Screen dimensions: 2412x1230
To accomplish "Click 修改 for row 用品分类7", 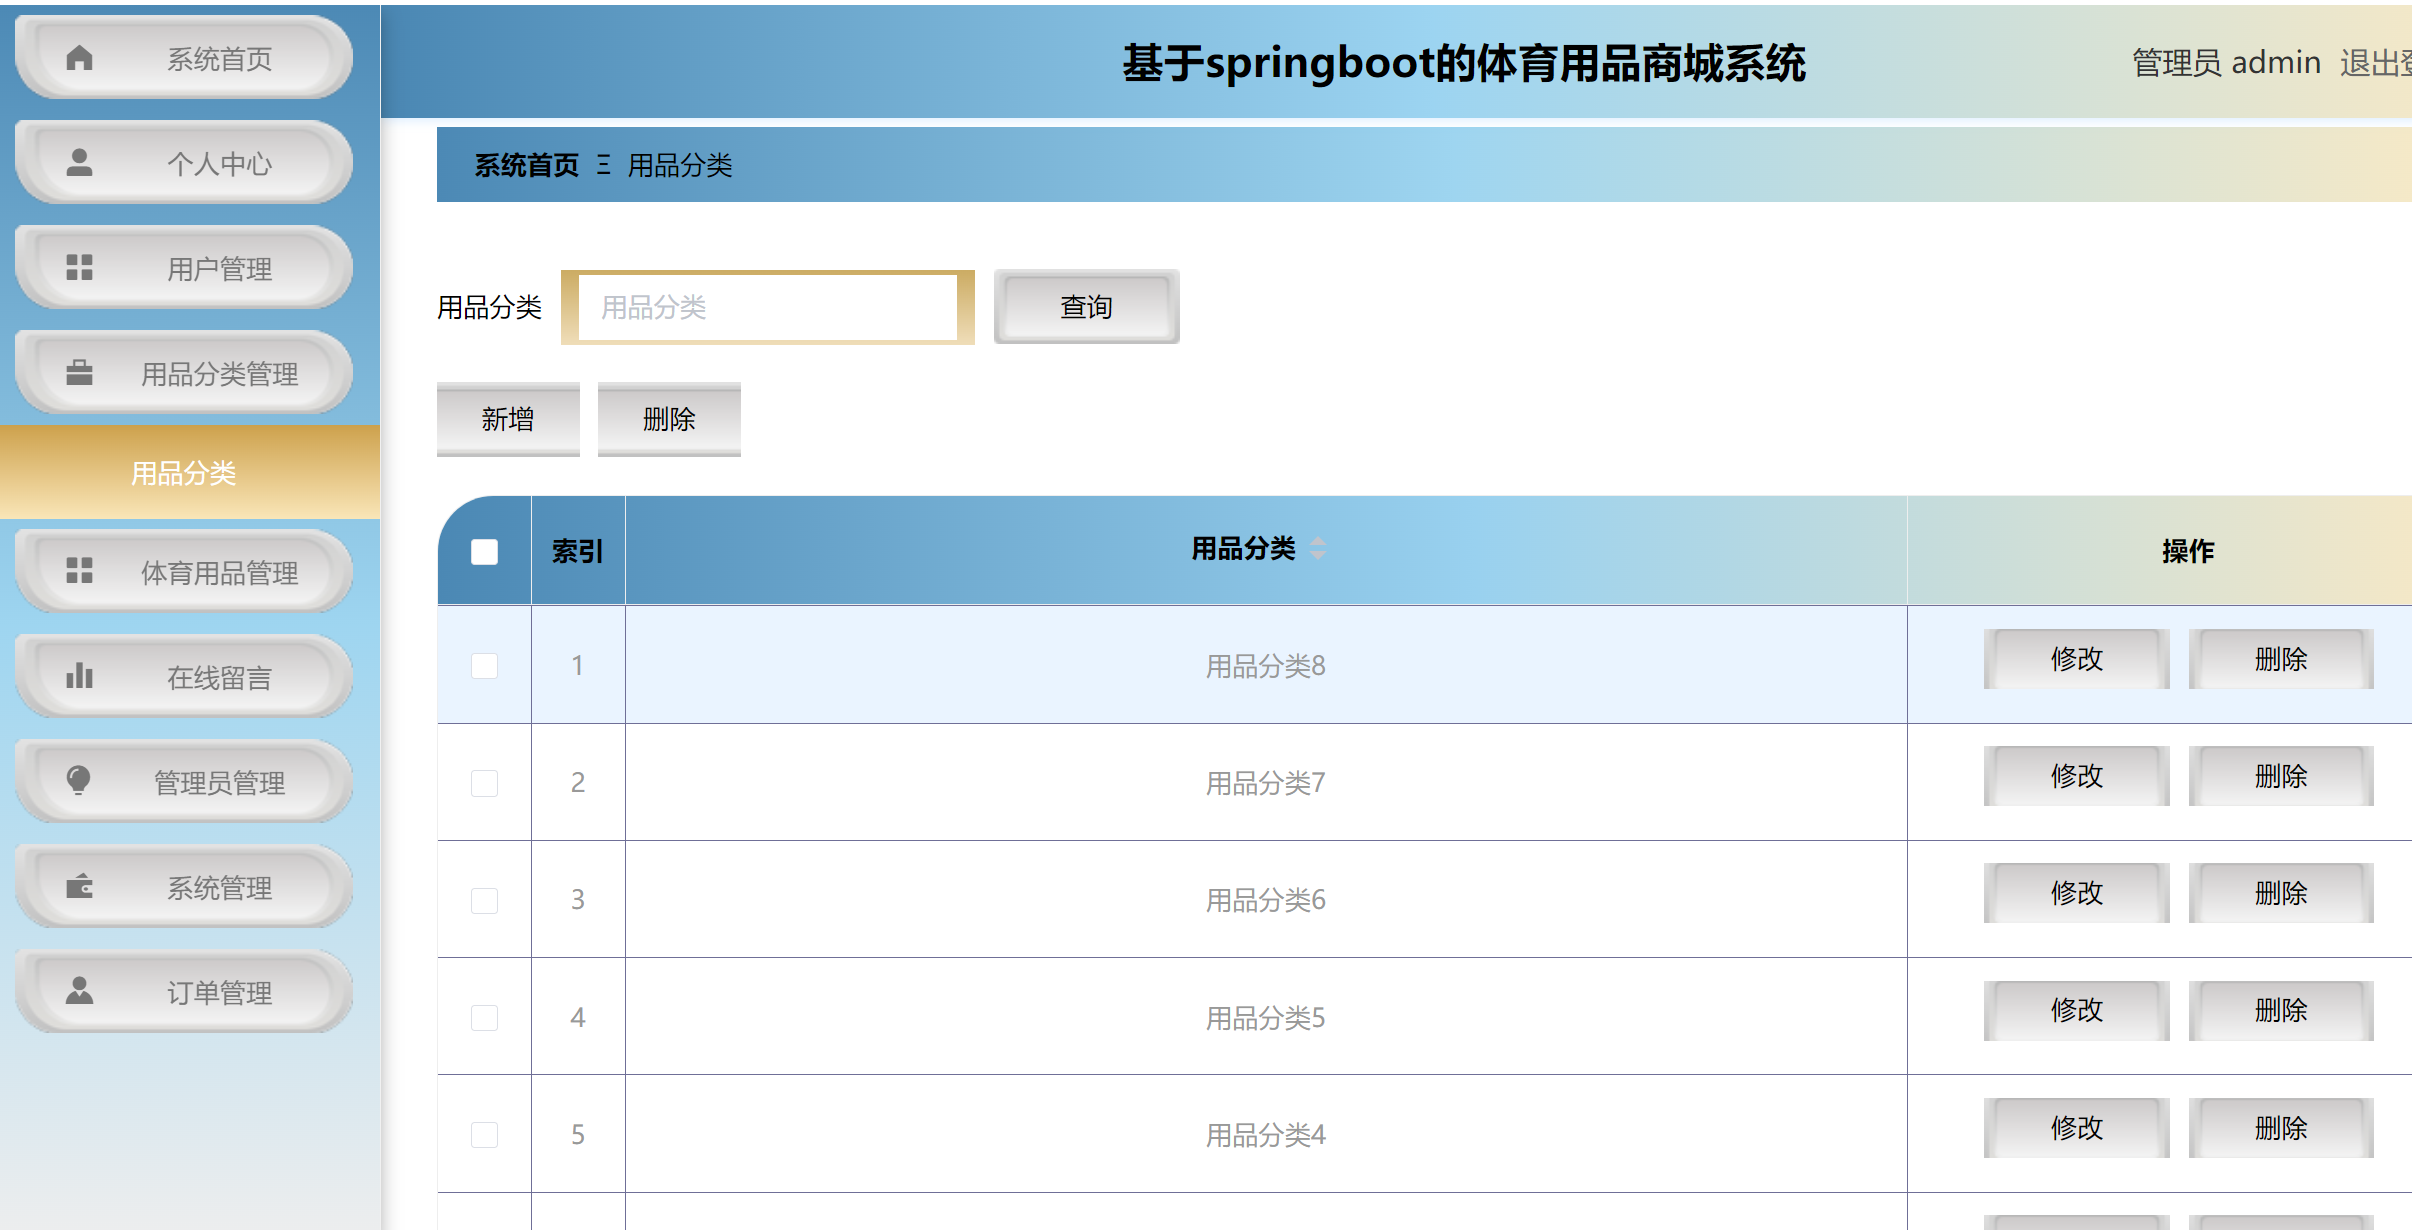I will 2076,776.
